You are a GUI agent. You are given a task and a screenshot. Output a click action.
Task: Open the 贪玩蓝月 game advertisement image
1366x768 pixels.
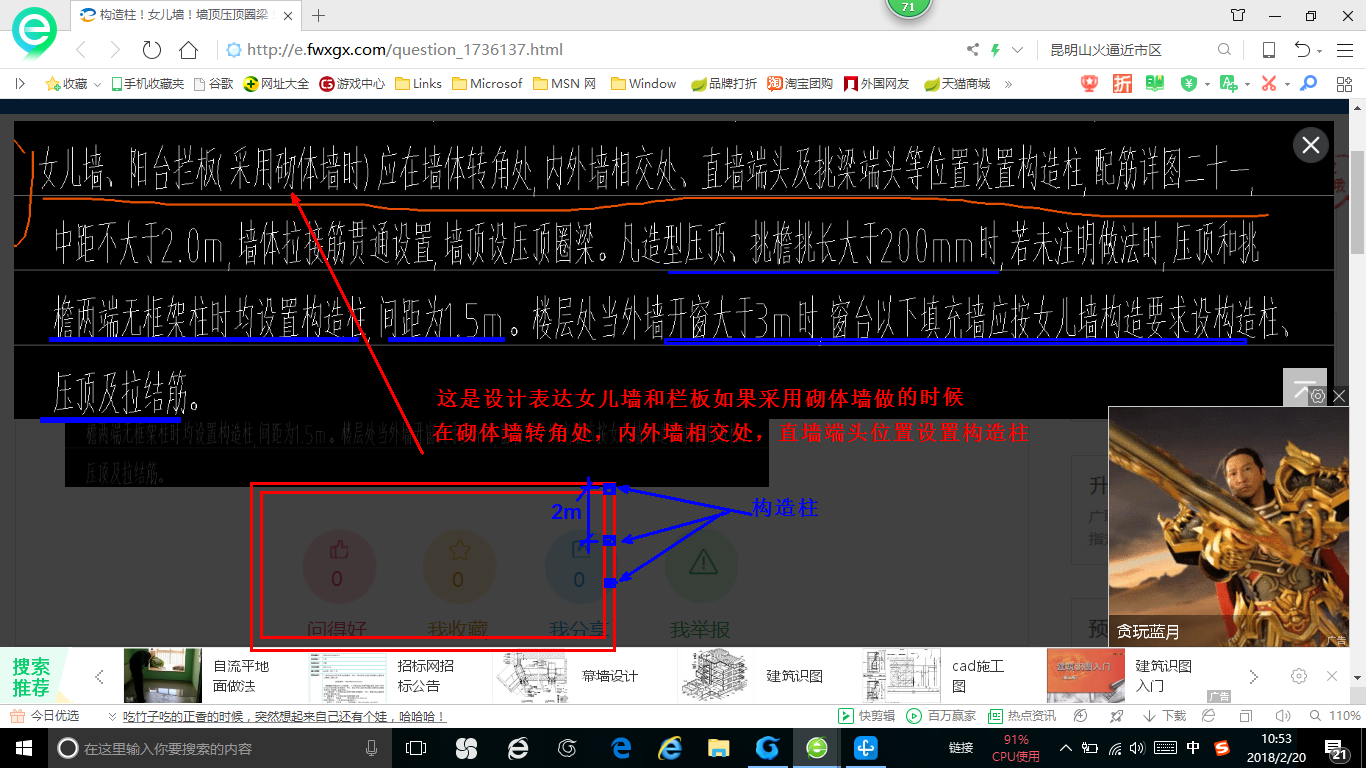click(1228, 525)
